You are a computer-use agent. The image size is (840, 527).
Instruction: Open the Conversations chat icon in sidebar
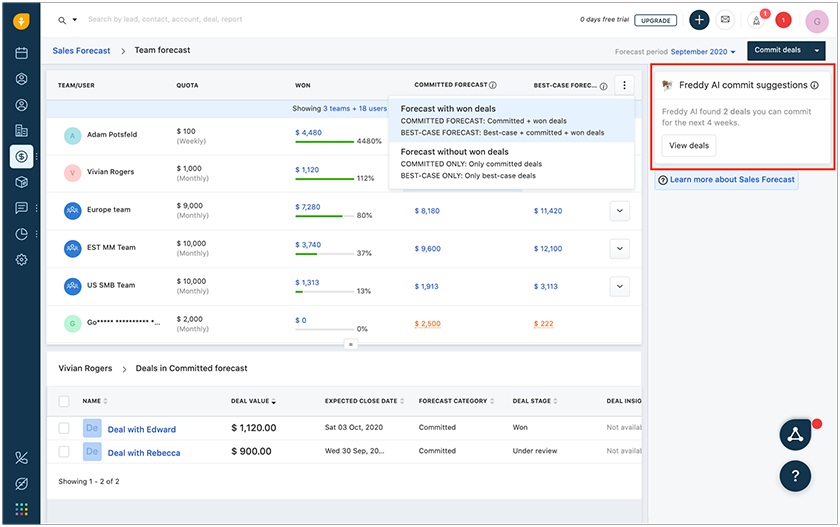(21, 208)
